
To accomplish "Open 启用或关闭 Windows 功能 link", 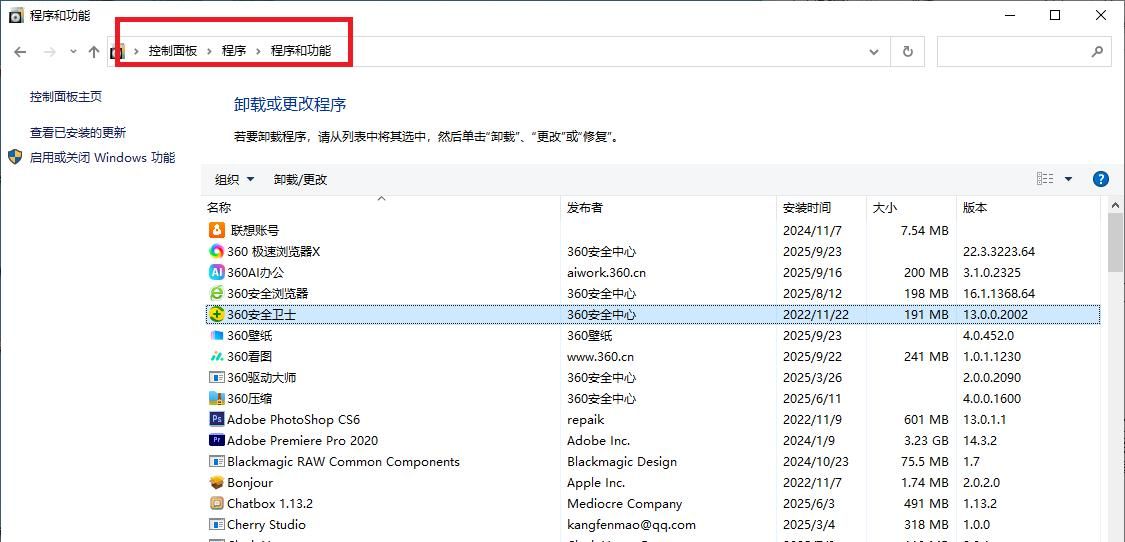I will 102,157.
